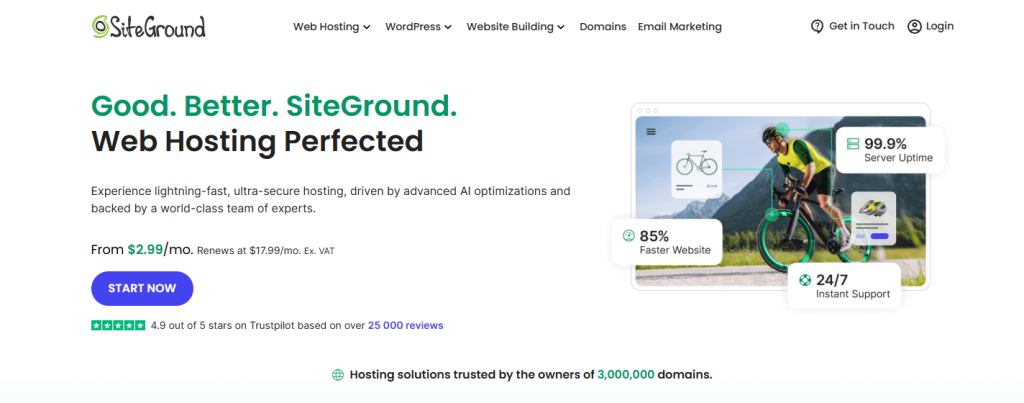The height and width of the screenshot is (403, 1024).
Task: Click the Login user profile icon
Action: tap(914, 27)
